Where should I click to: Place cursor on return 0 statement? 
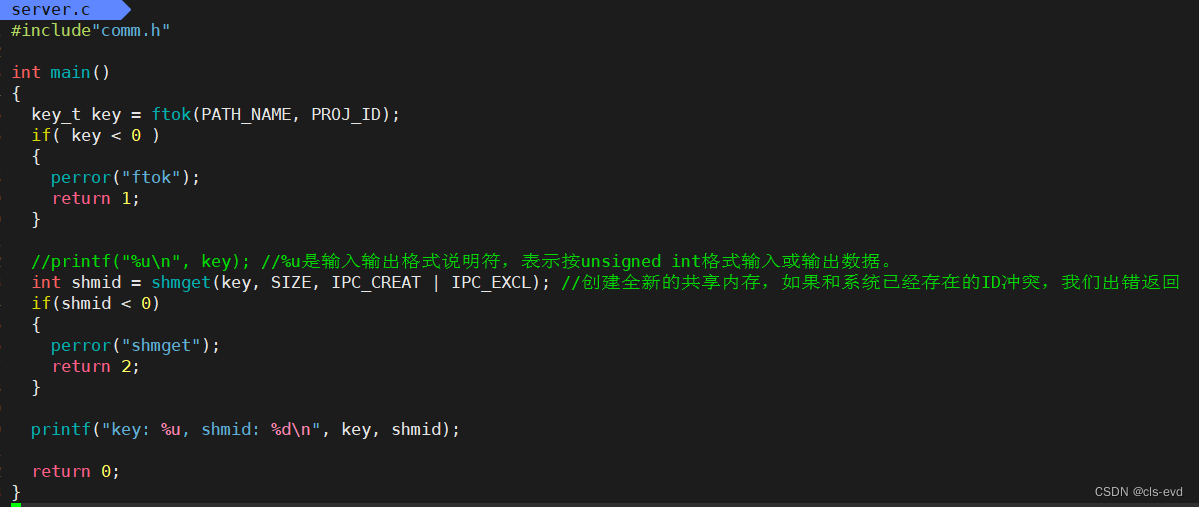click(76, 471)
